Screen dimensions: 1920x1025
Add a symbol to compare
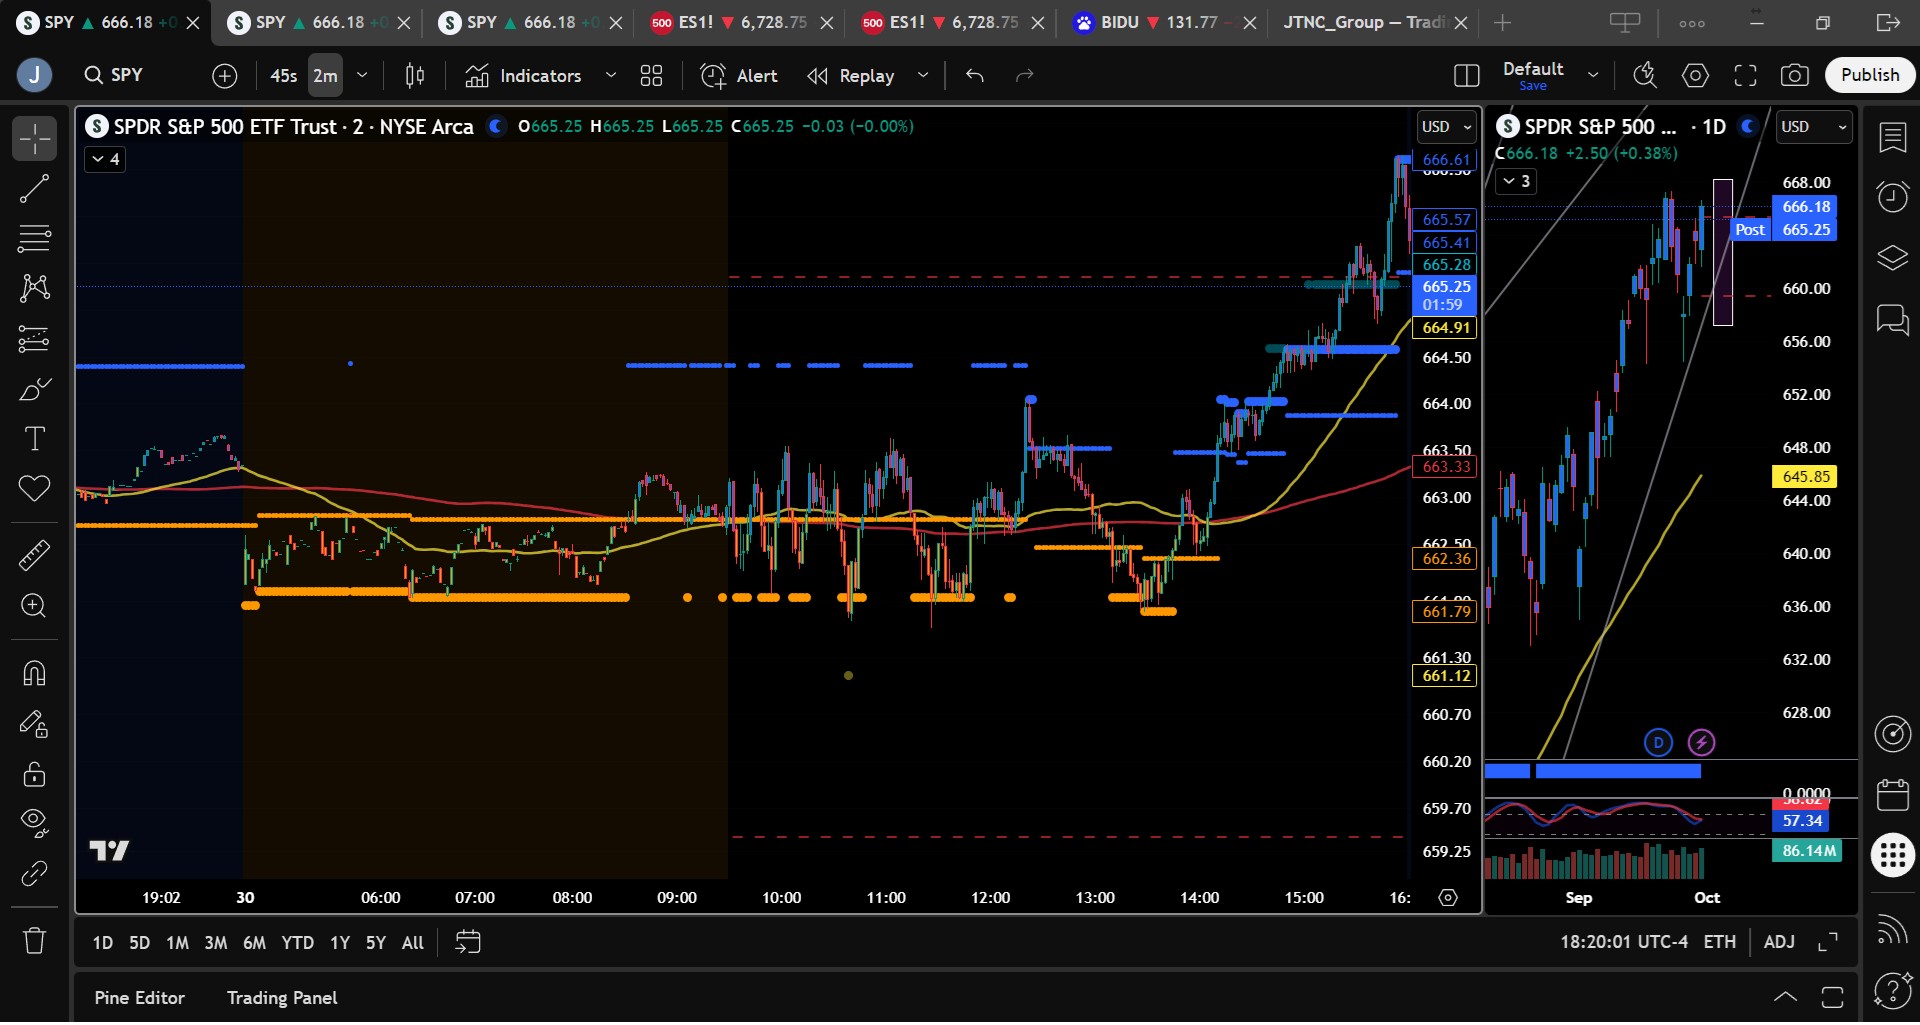point(225,75)
